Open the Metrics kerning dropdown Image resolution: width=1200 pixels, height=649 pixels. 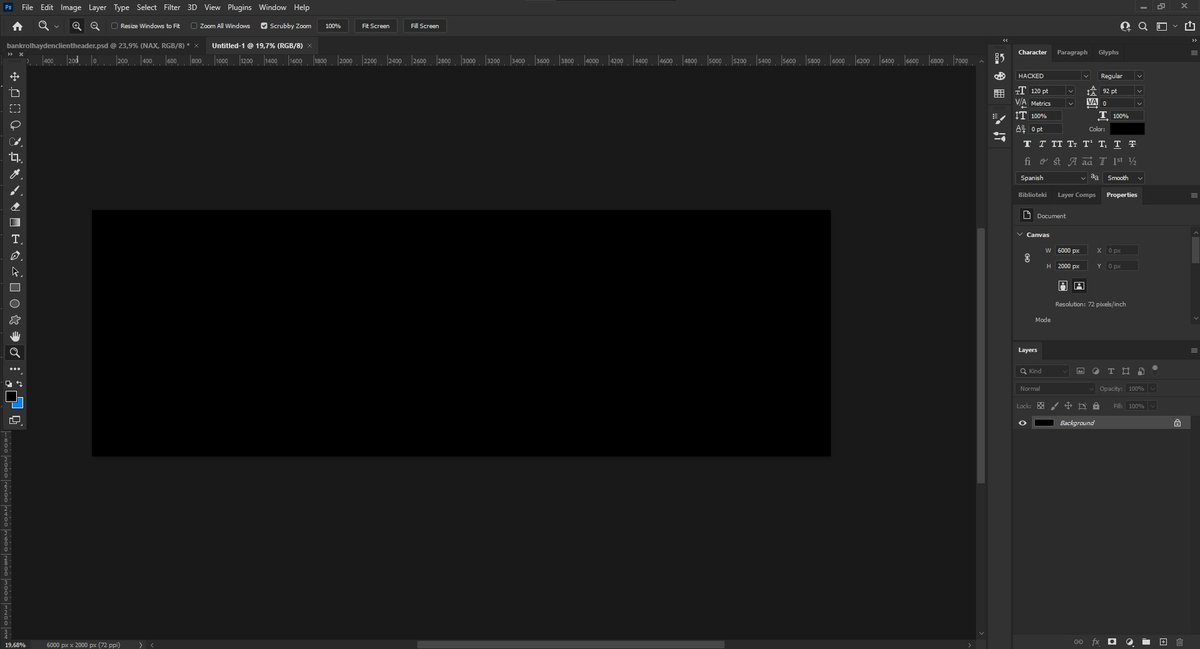pos(1070,103)
